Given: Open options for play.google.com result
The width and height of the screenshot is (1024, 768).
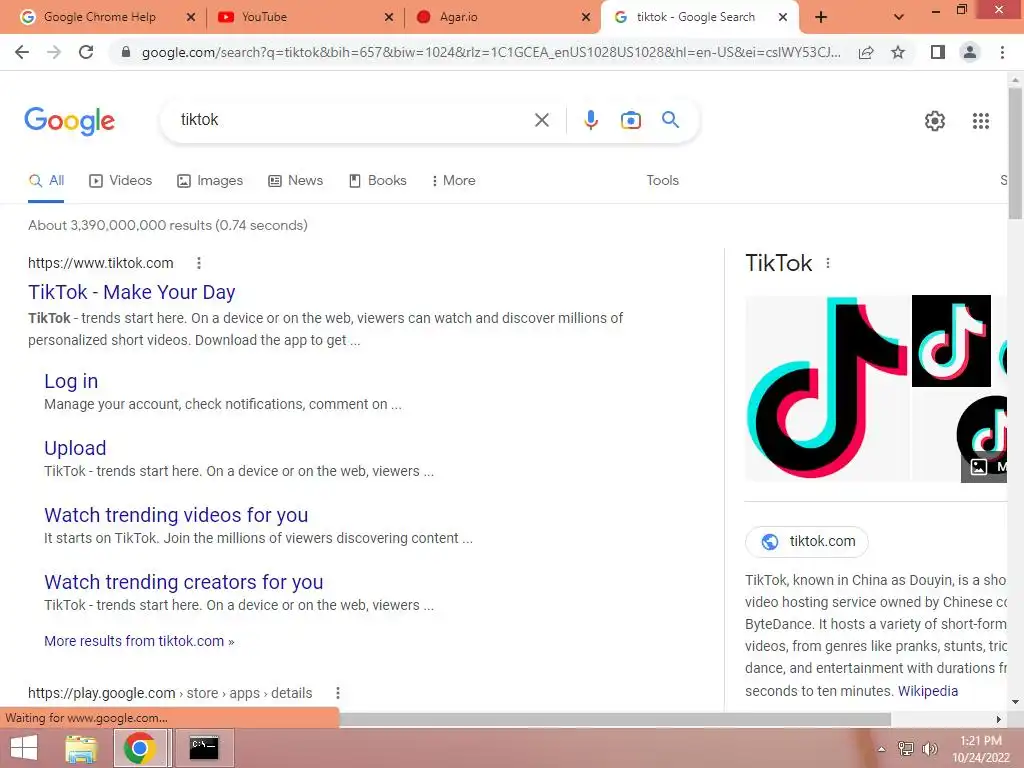Looking at the screenshot, I should click(338, 693).
